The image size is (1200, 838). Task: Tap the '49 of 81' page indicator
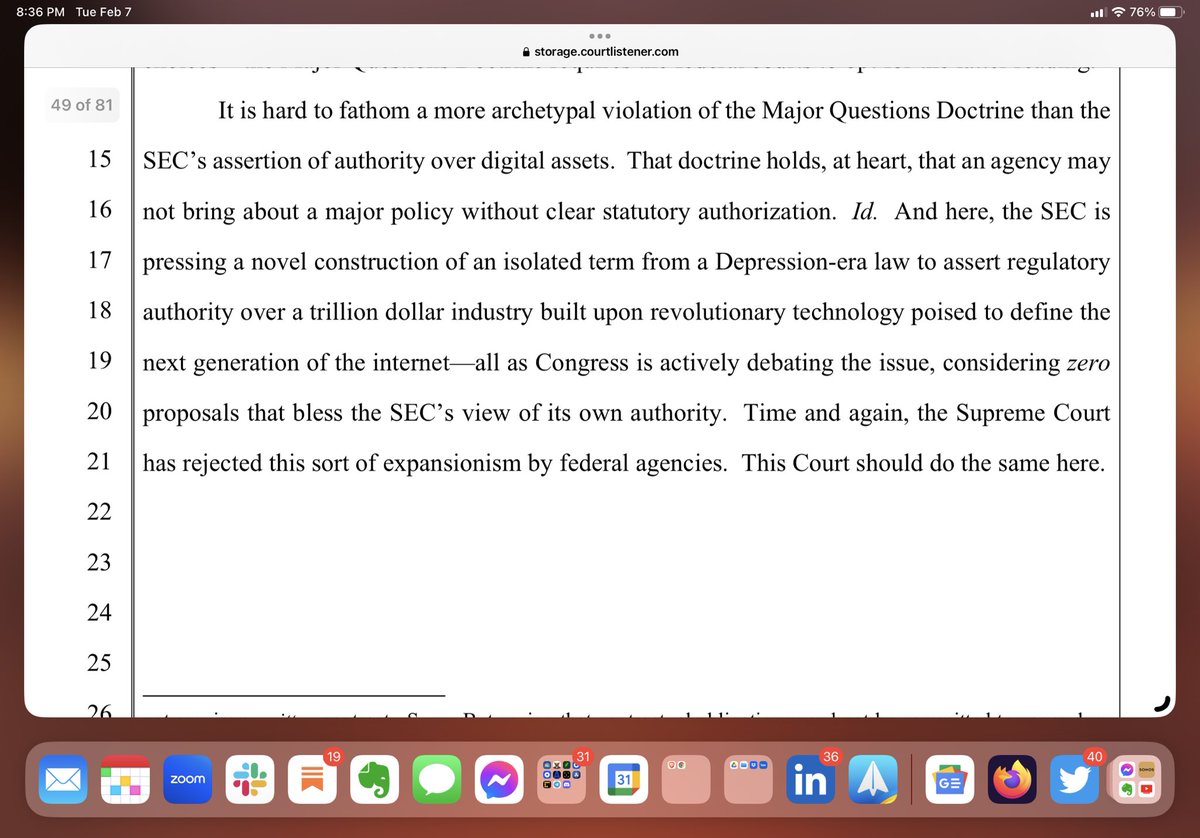pos(81,104)
